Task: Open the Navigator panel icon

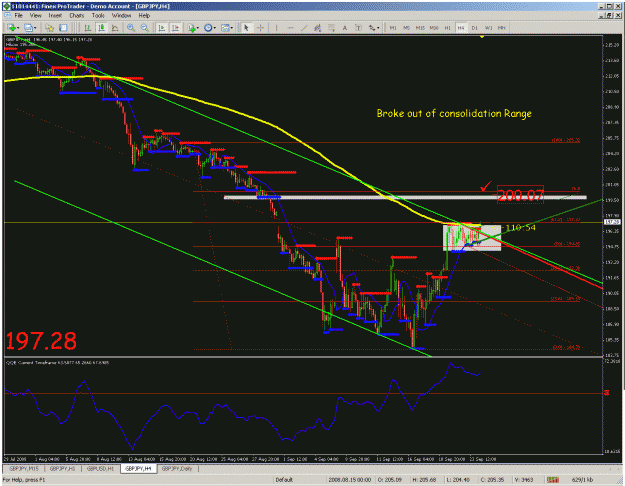Action: (49, 28)
